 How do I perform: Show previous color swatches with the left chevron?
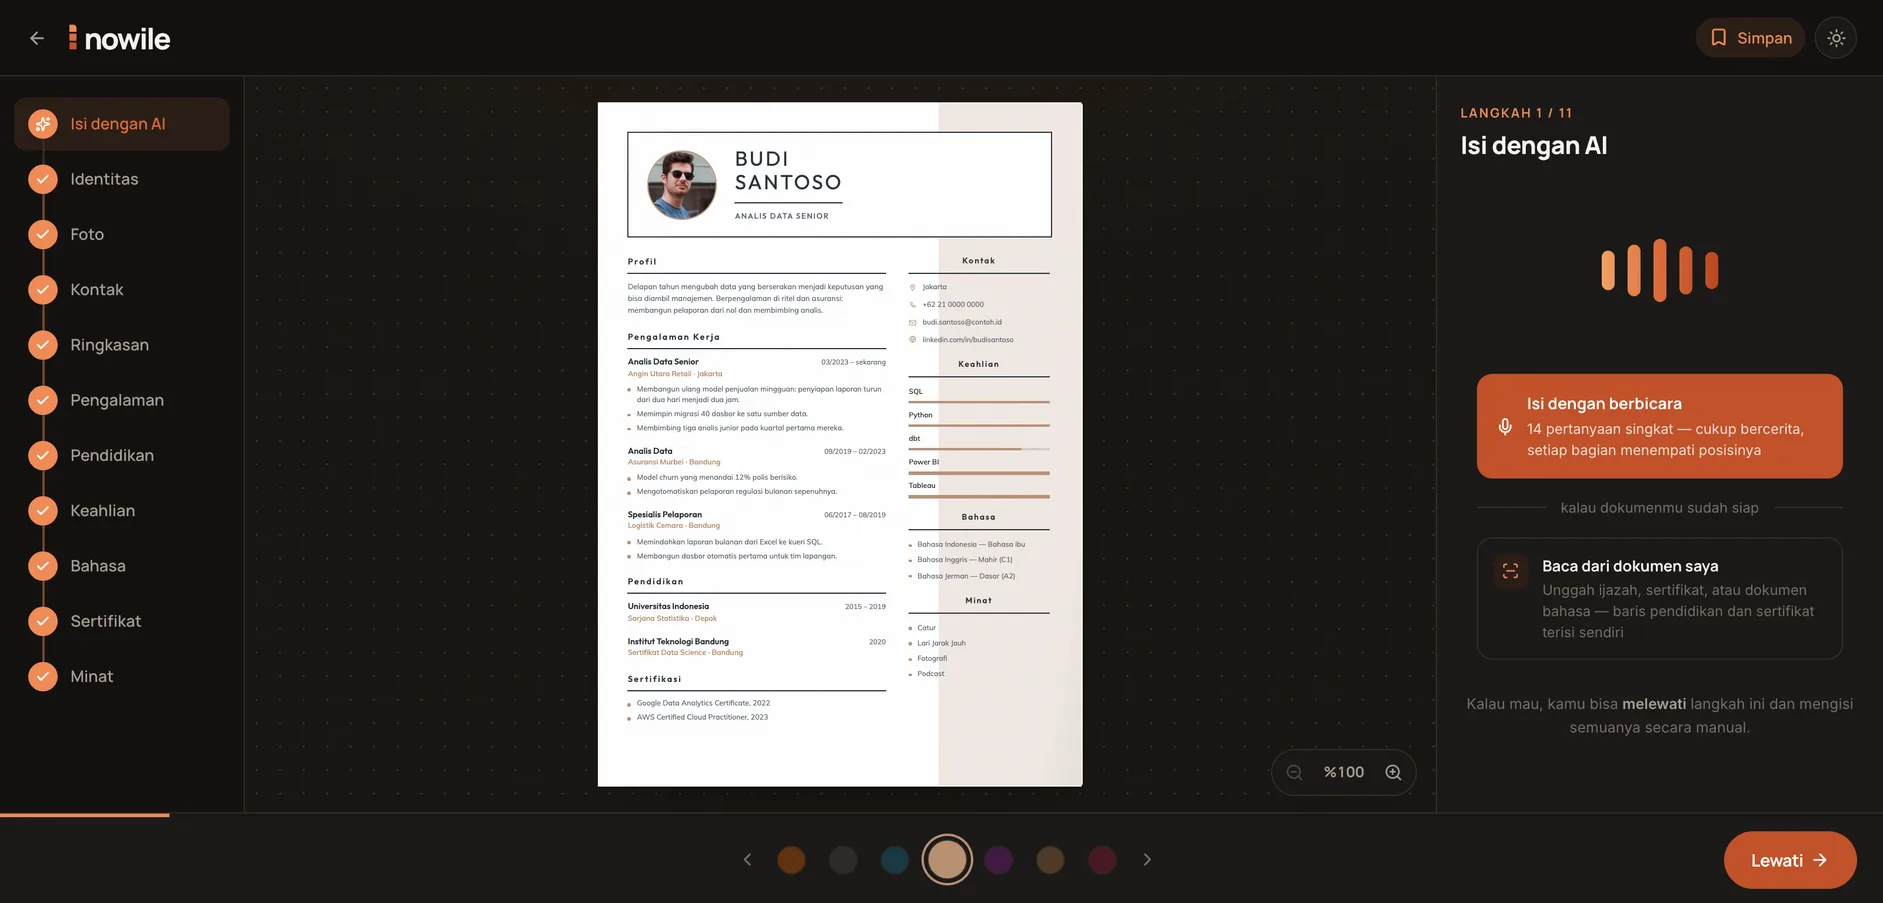click(x=747, y=859)
